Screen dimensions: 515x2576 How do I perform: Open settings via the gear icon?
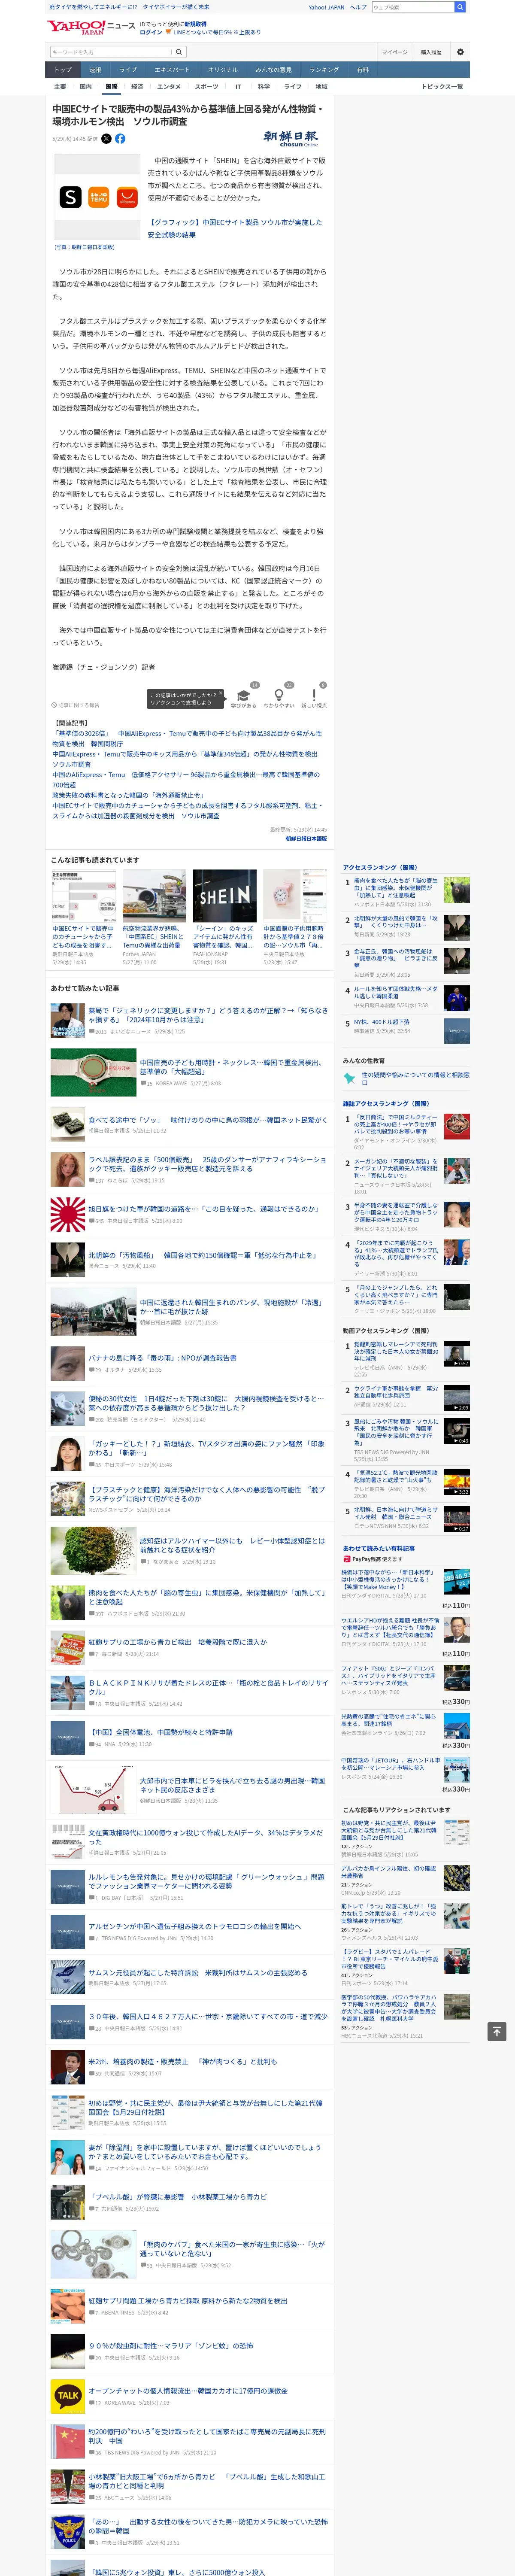tap(460, 52)
